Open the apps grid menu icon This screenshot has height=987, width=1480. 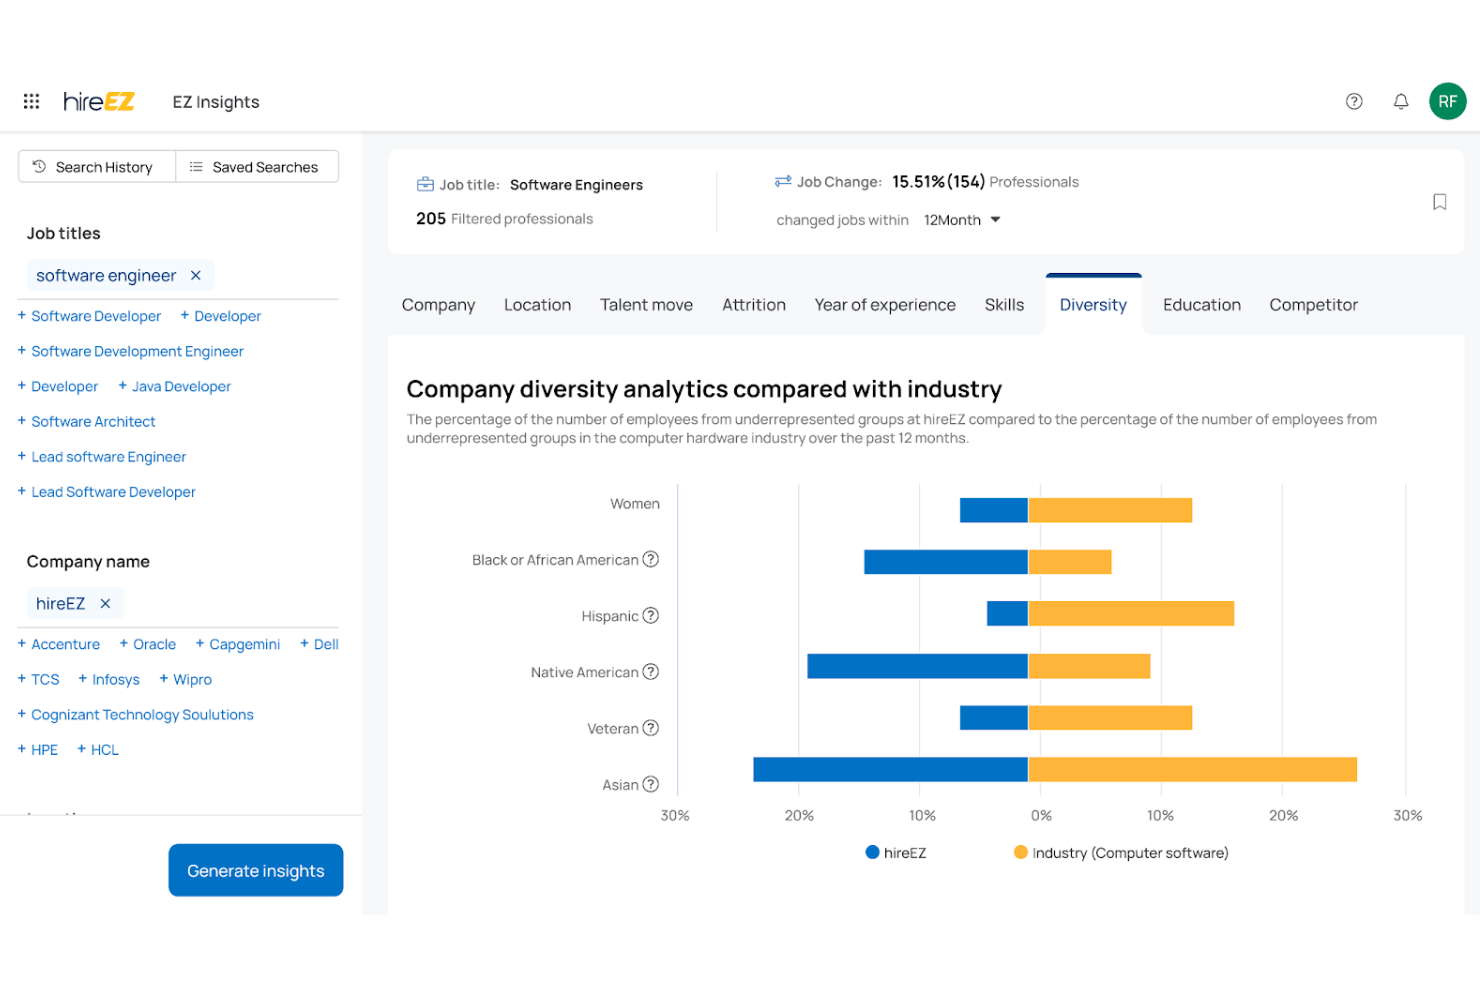tap(31, 101)
